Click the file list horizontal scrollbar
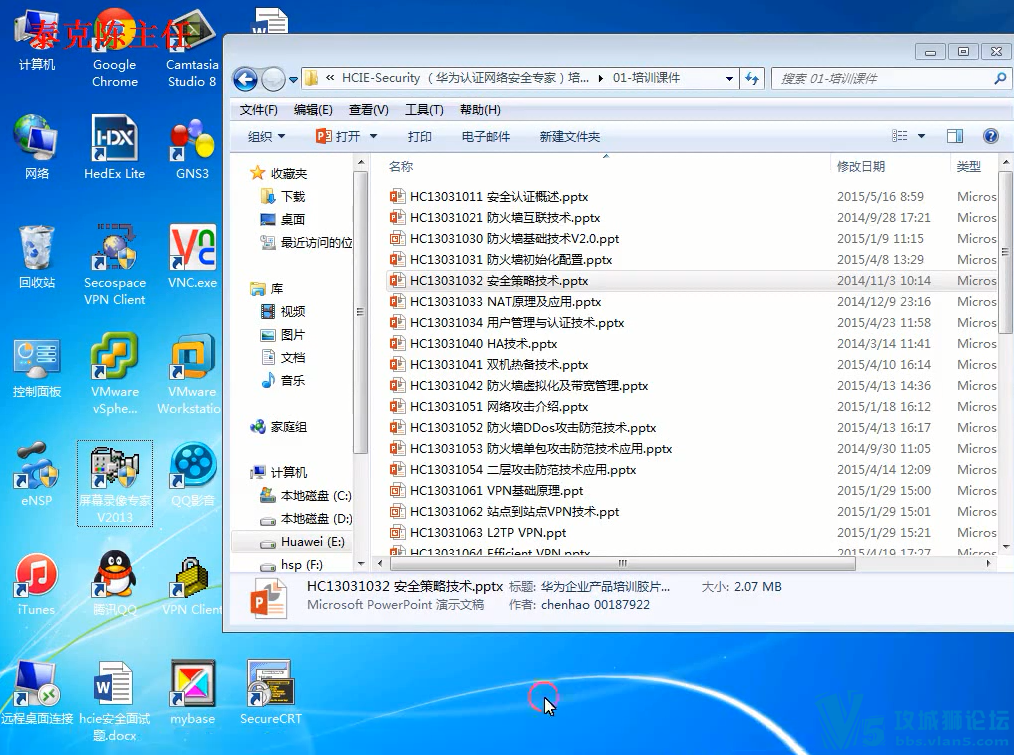This screenshot has width=1014, height=755. [621, 563]
